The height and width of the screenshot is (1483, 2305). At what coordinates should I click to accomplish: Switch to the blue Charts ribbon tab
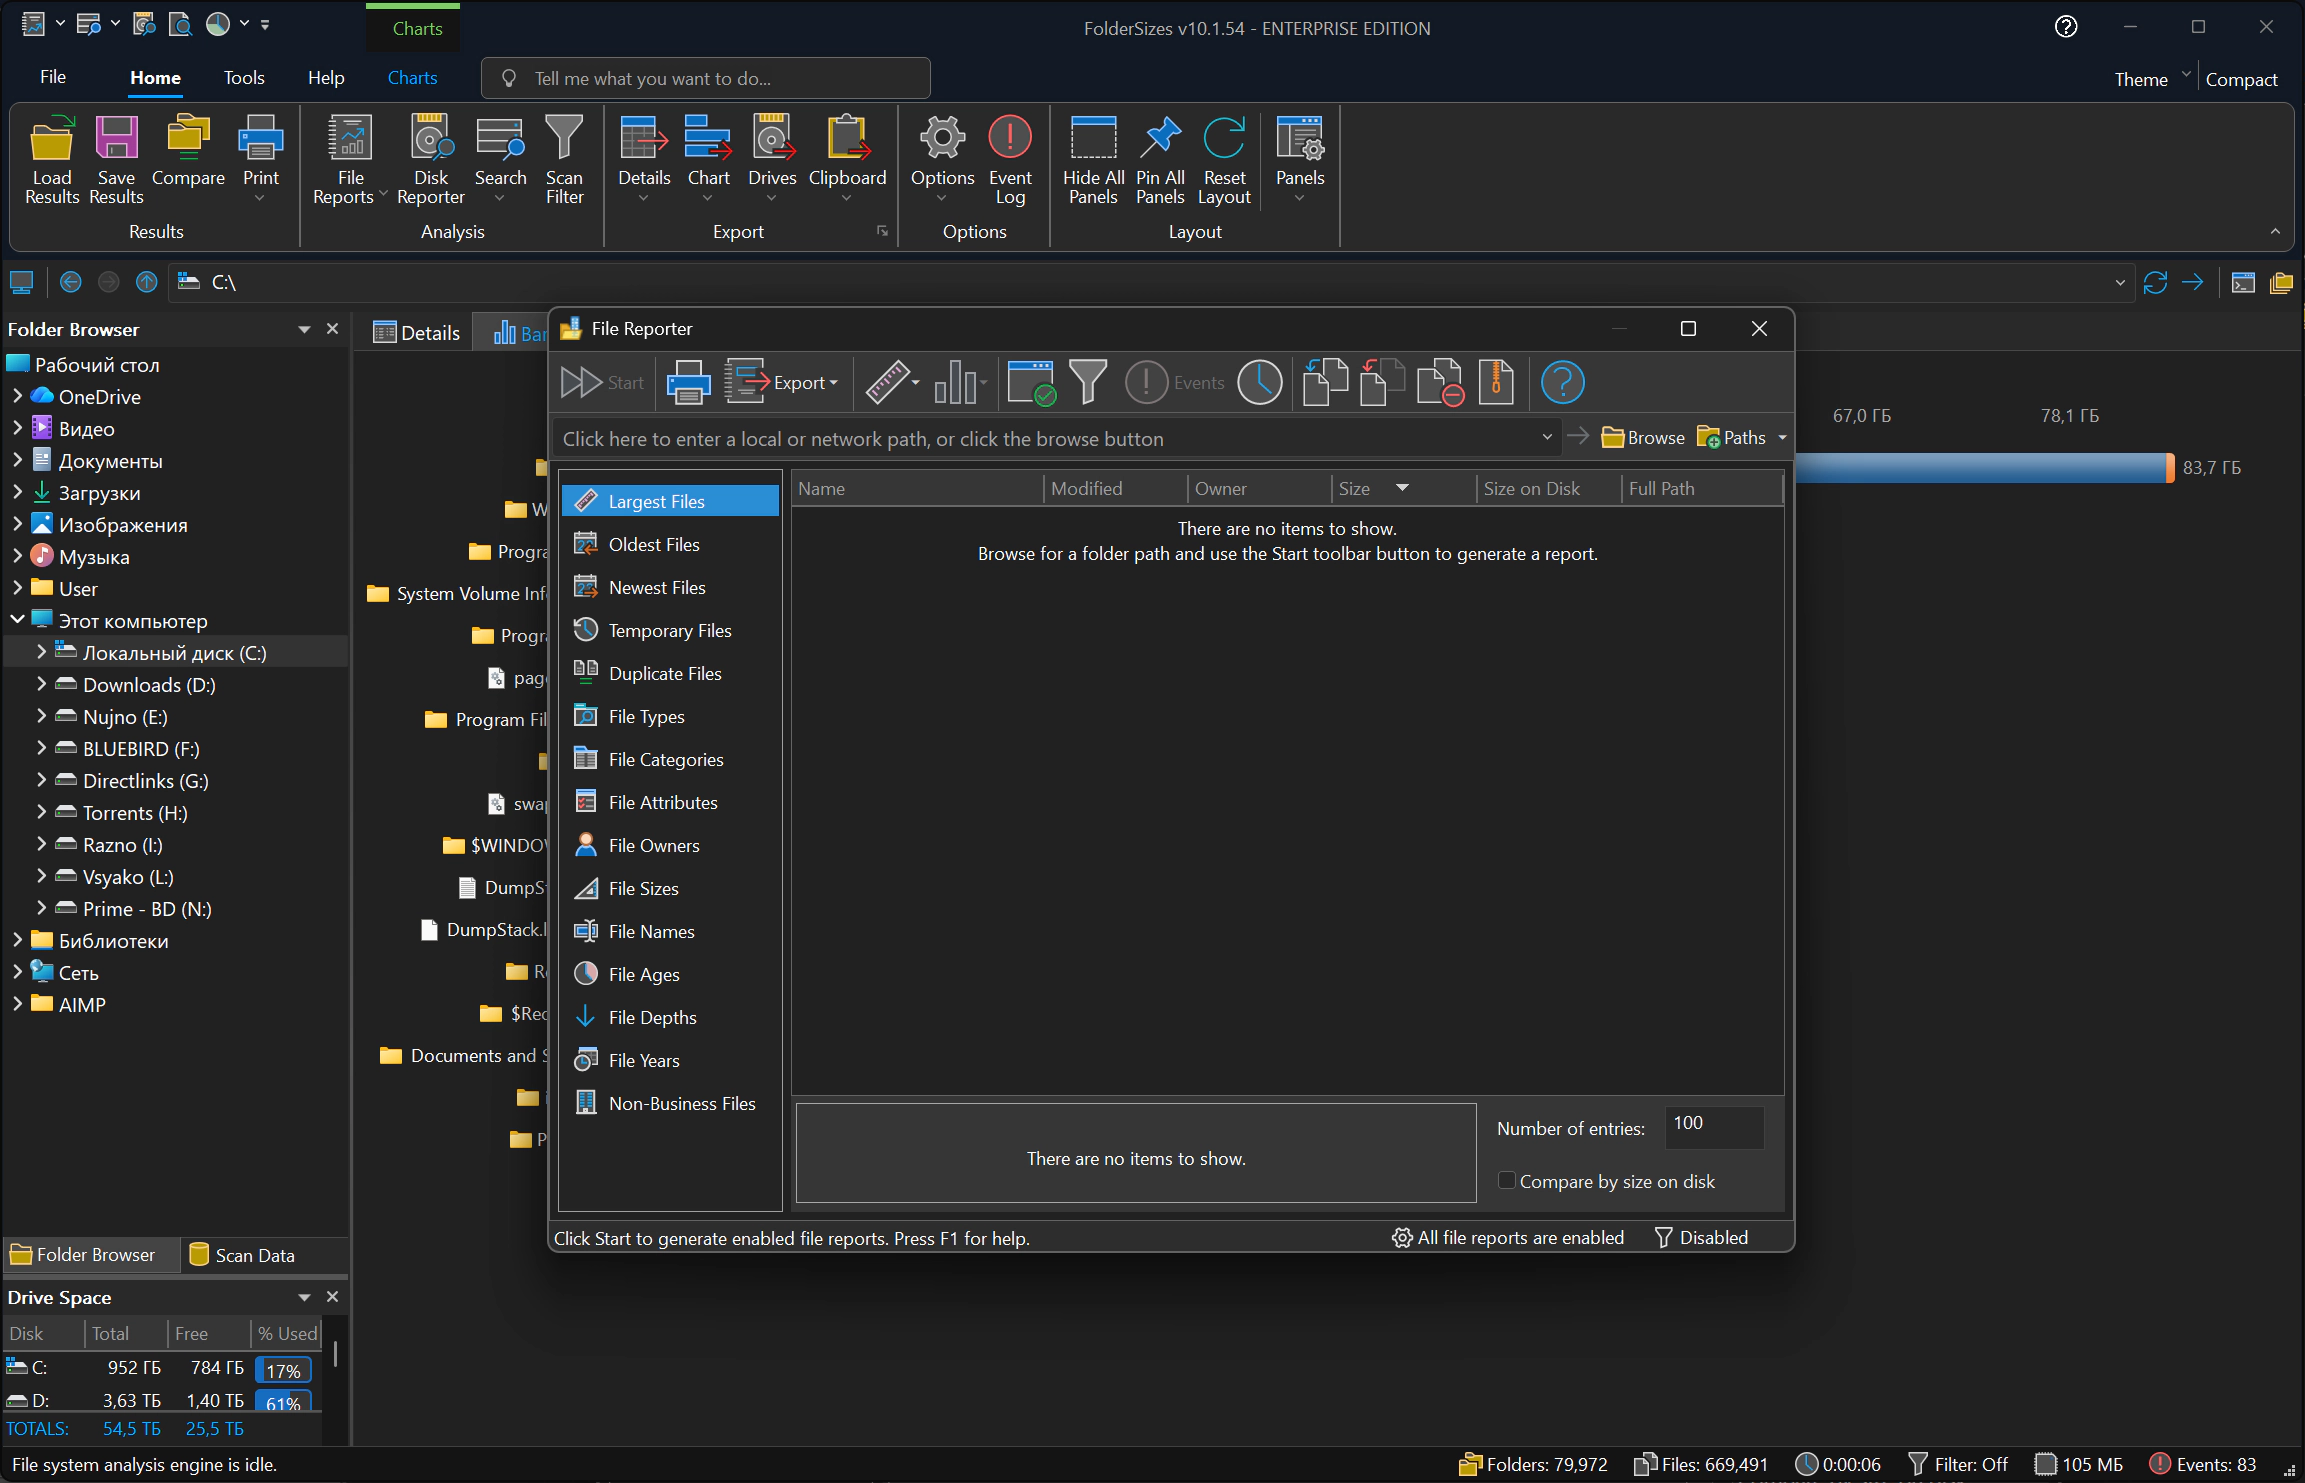coord(412,77)
